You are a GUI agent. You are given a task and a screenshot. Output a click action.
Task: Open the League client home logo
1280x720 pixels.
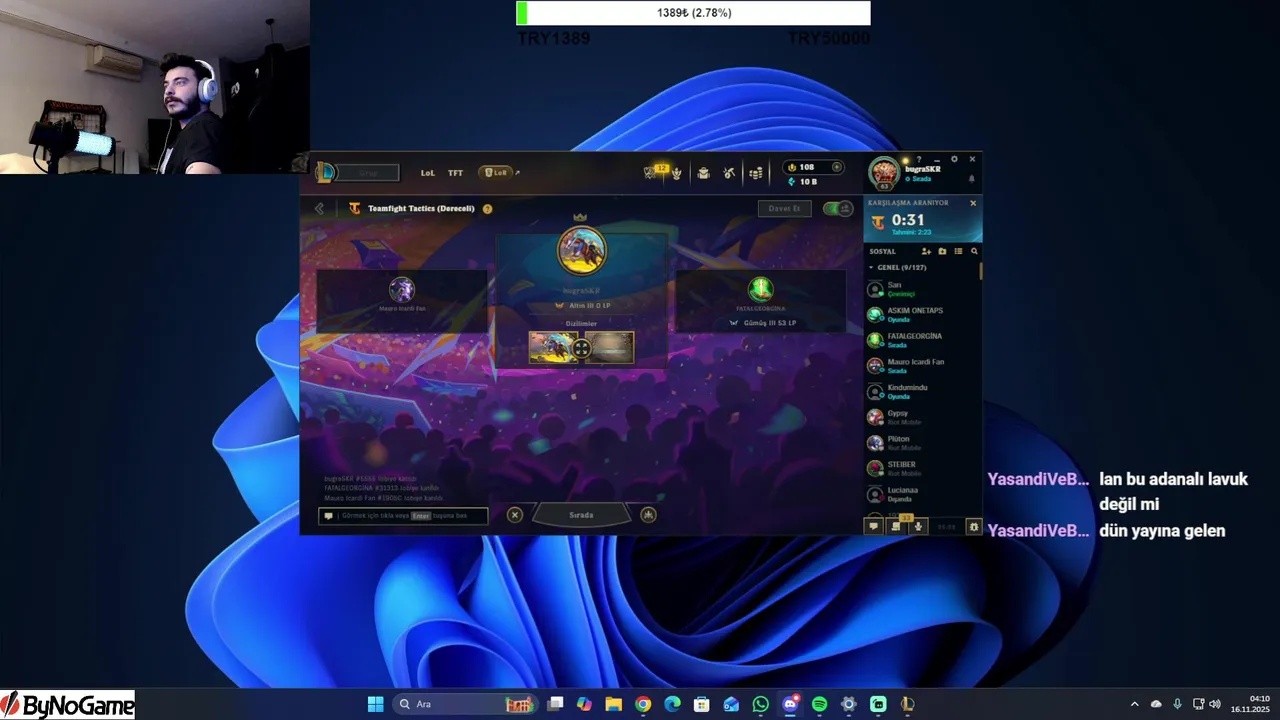(326, 173)
